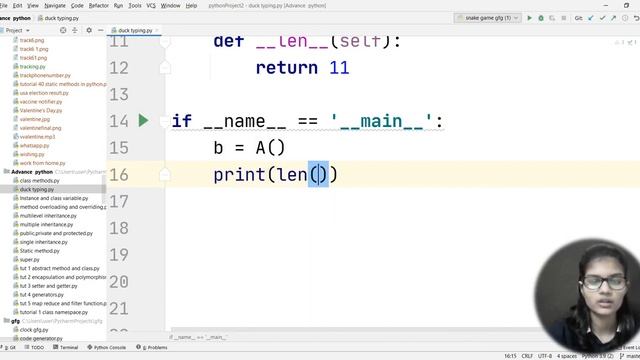Viewport: 640px width, 360px height.
Task: Click the editor horizontal scrollbar
Action: pyautogui.click(x=355, y=329)
